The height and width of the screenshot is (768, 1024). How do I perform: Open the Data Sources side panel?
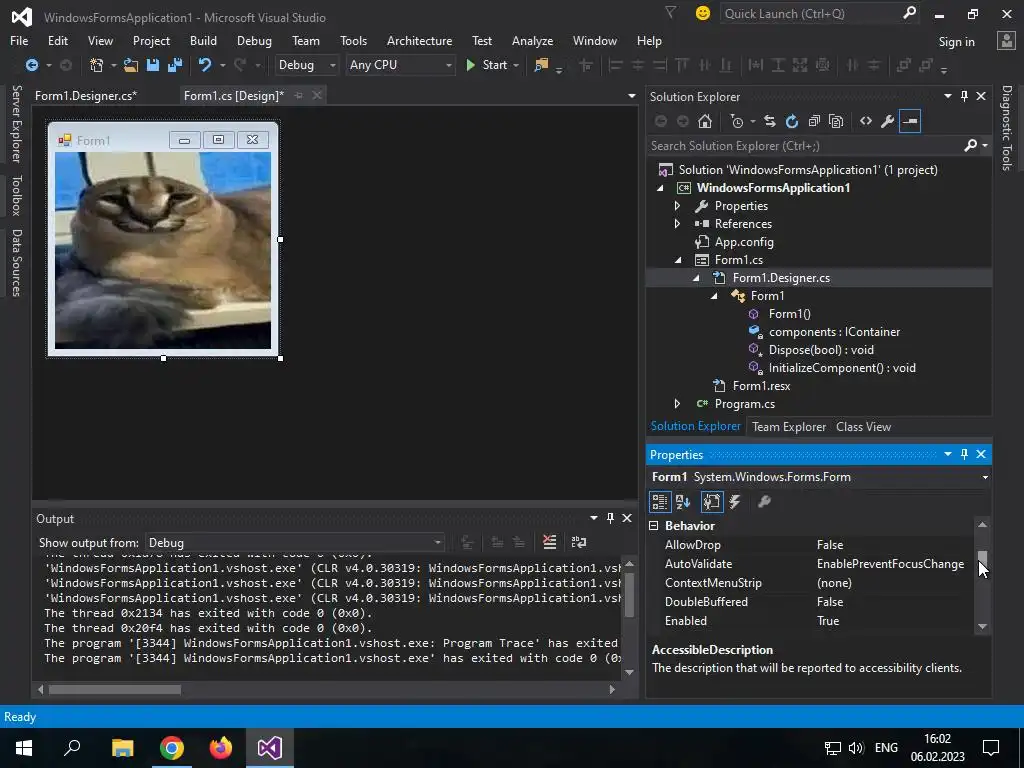(16, 263)
